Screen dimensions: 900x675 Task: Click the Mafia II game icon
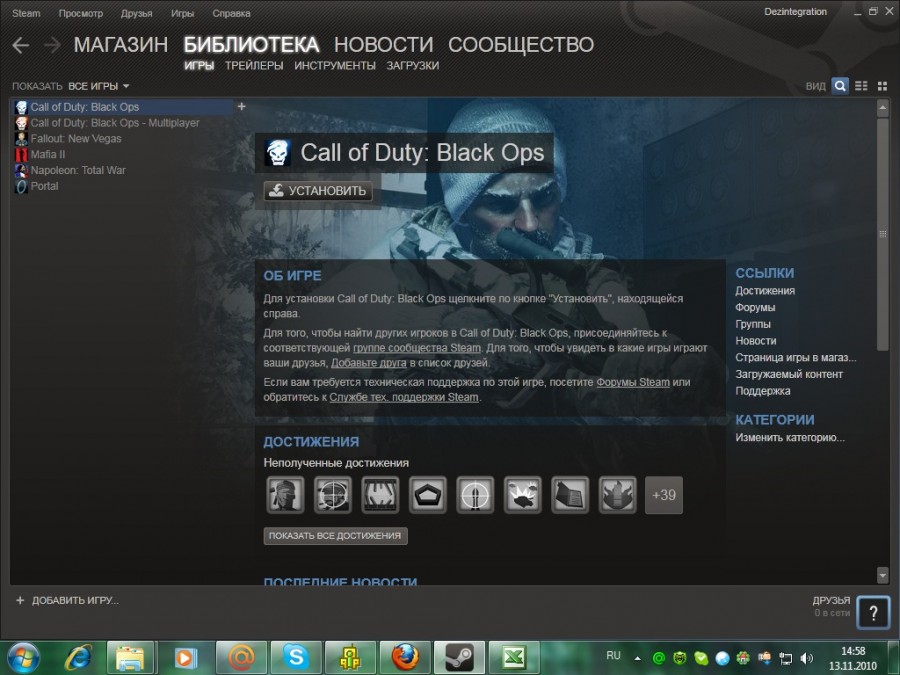tap(21, 154)
